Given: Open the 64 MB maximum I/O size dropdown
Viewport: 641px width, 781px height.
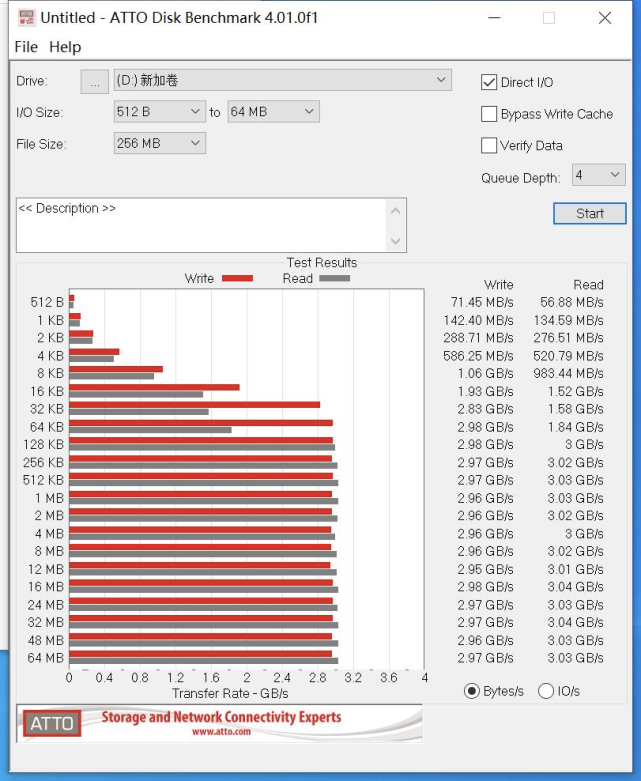Looking at the screenshot, I should [x=273, y=112].
